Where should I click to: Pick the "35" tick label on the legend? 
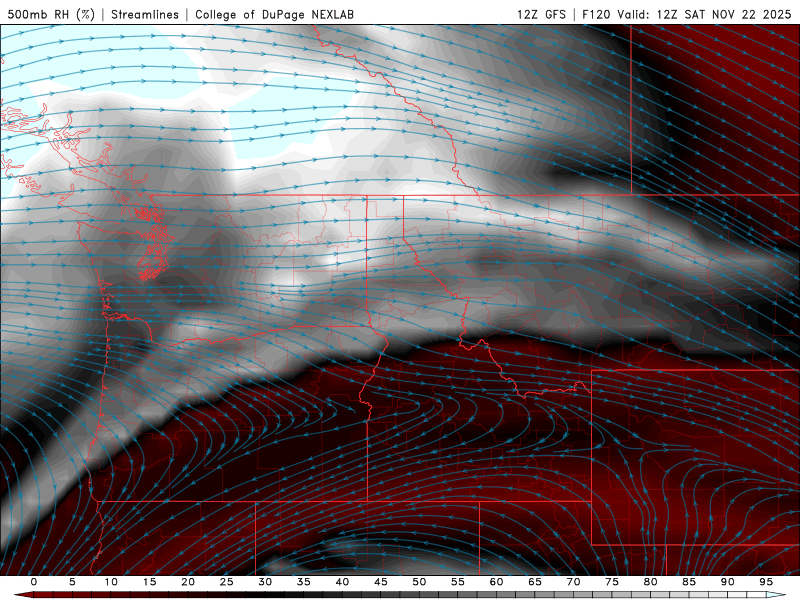pyautogui.click(x=304, y=582)
